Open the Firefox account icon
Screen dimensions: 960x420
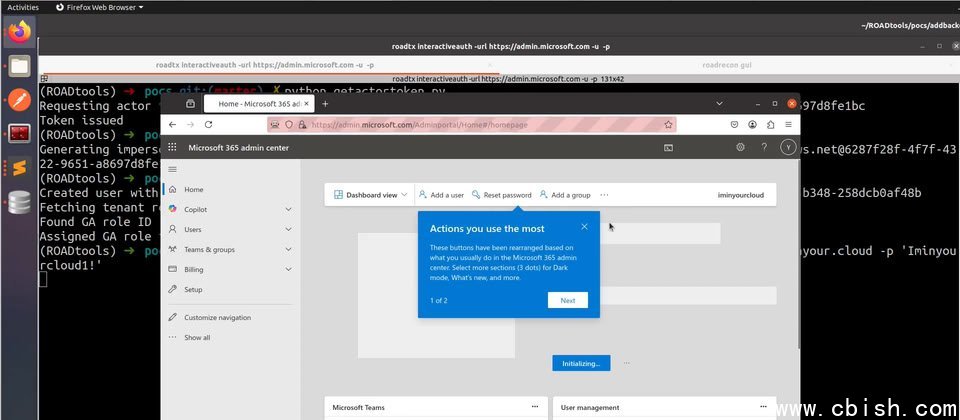click(752, 124)
